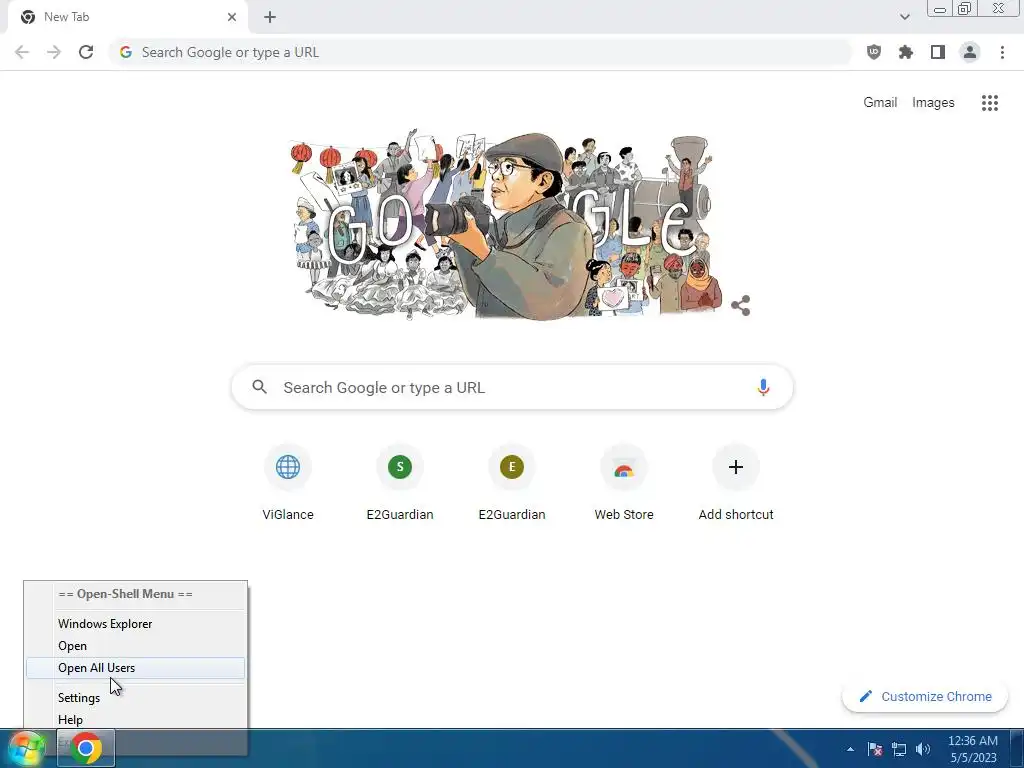The height and width of the screenshot is (768, 1024).
Task: Start voice search with microphone
Action: point(763,387)
